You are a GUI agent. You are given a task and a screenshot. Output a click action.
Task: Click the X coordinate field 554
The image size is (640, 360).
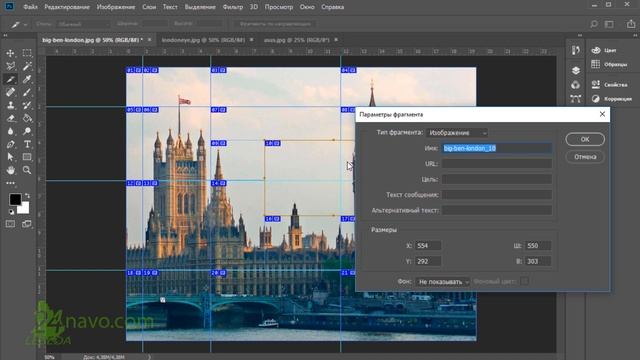tap(428, 246)
